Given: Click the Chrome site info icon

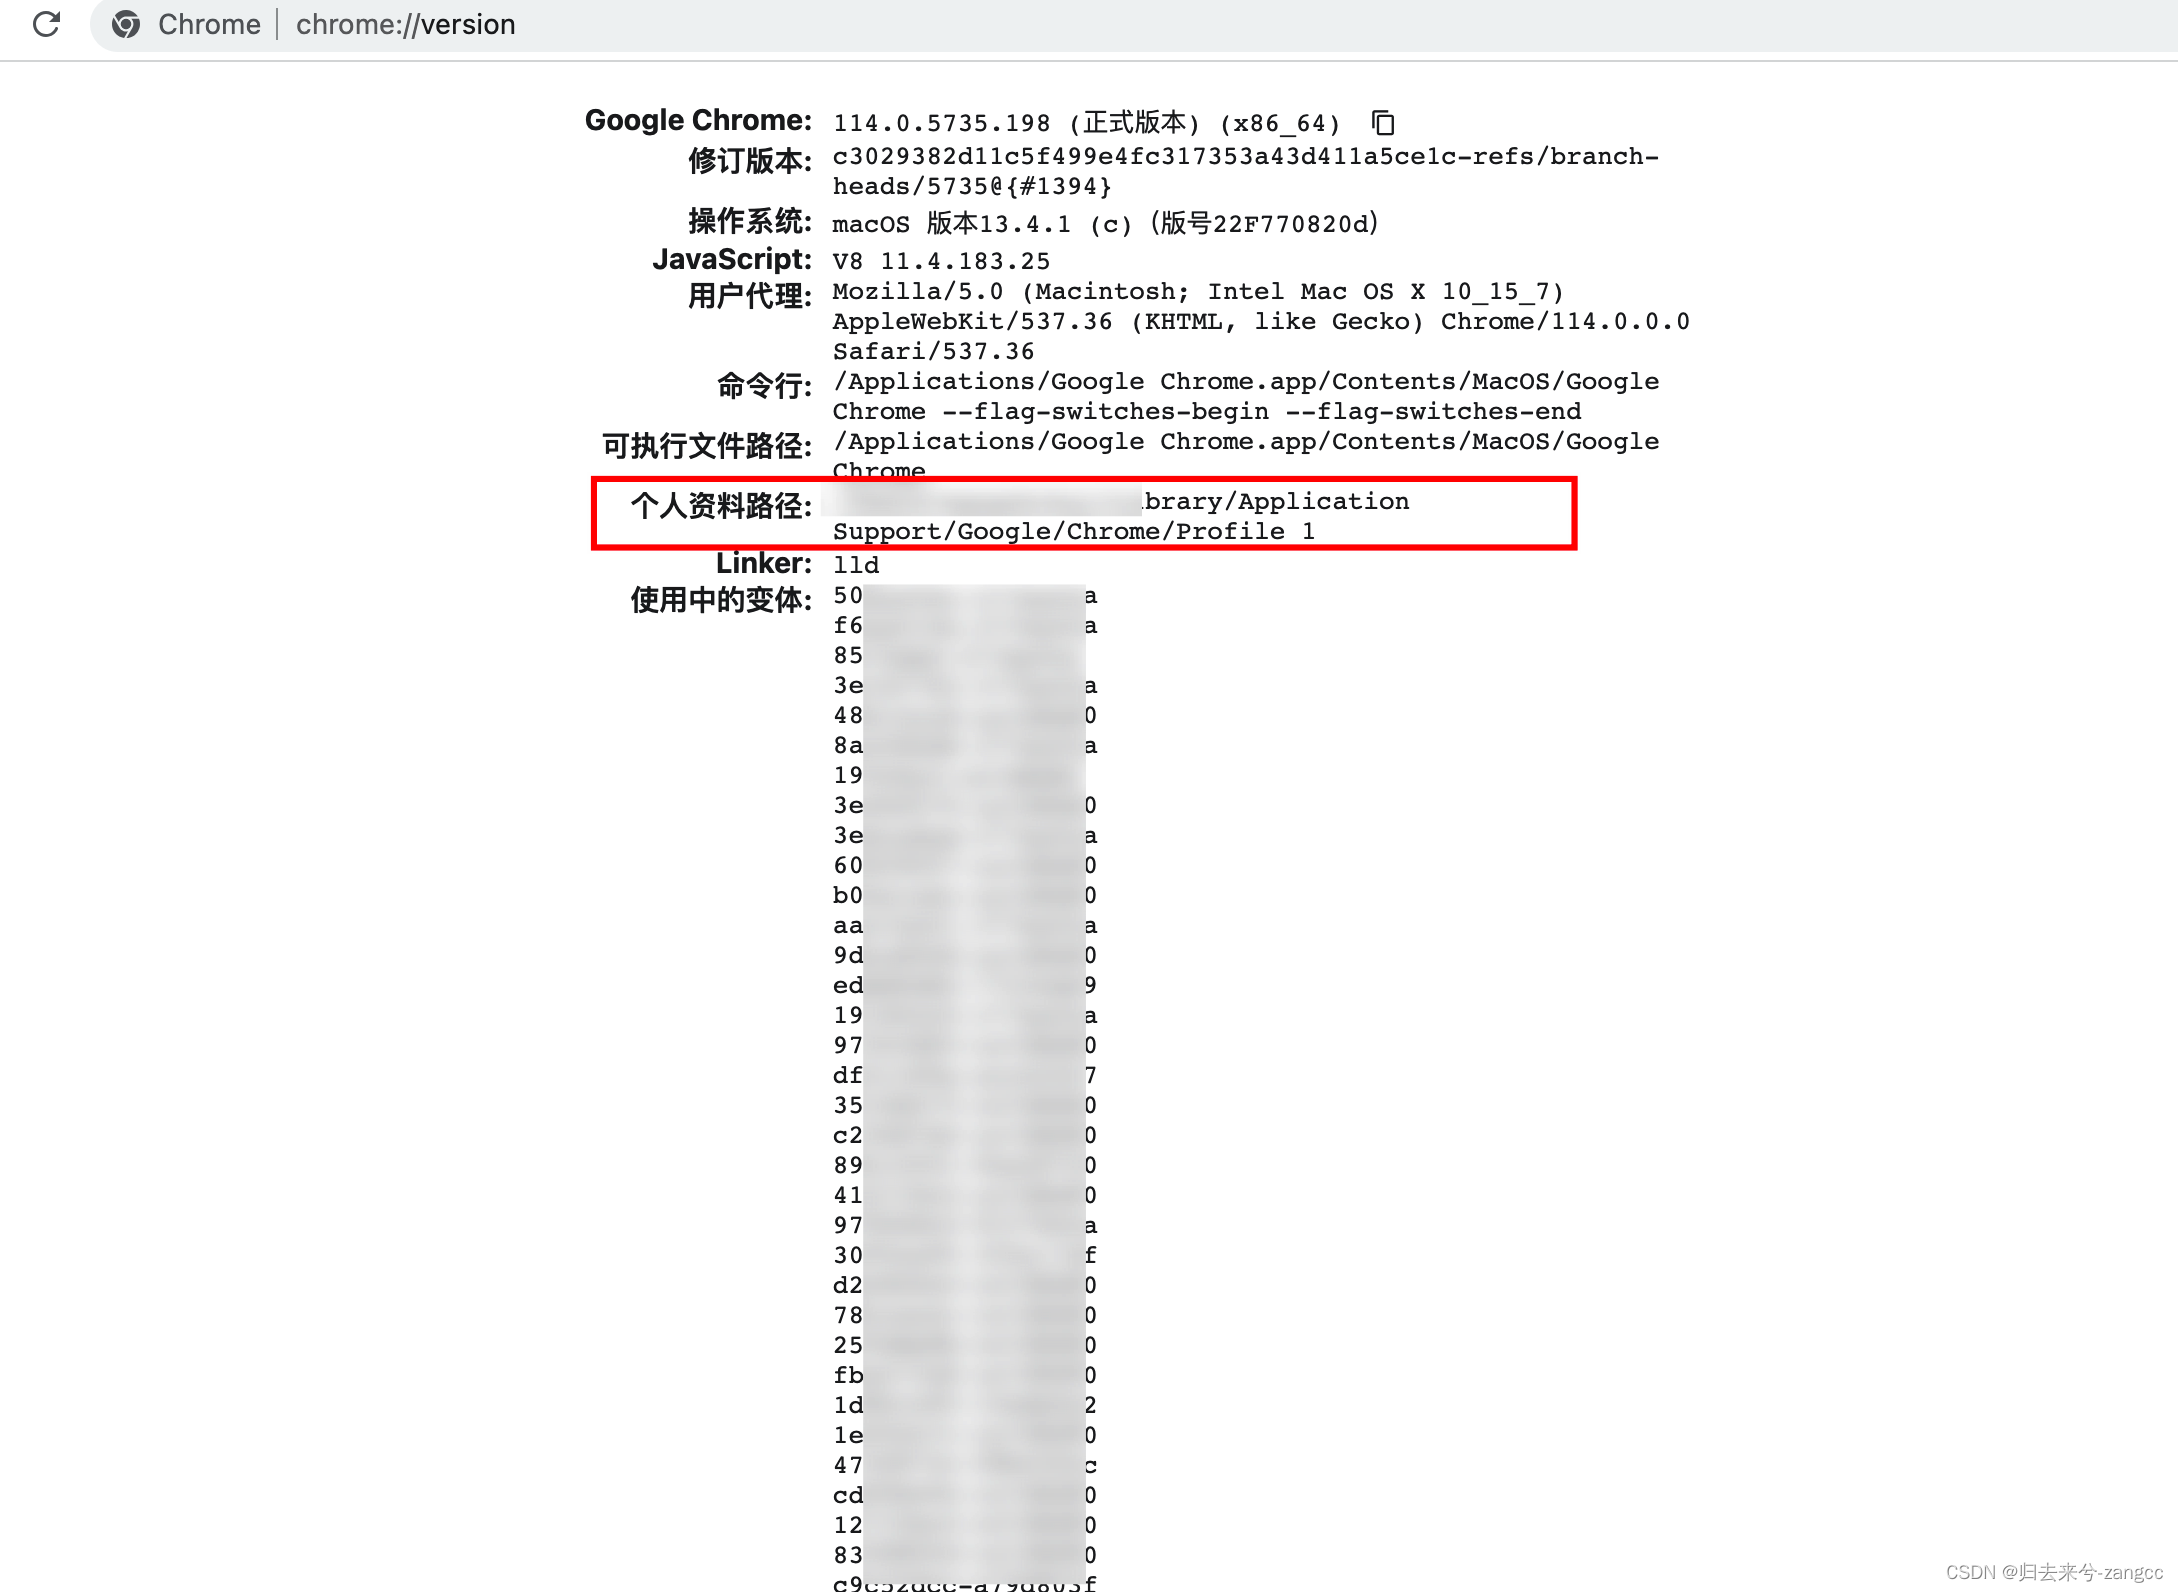Looking at the screenshot, I should 126,24.
